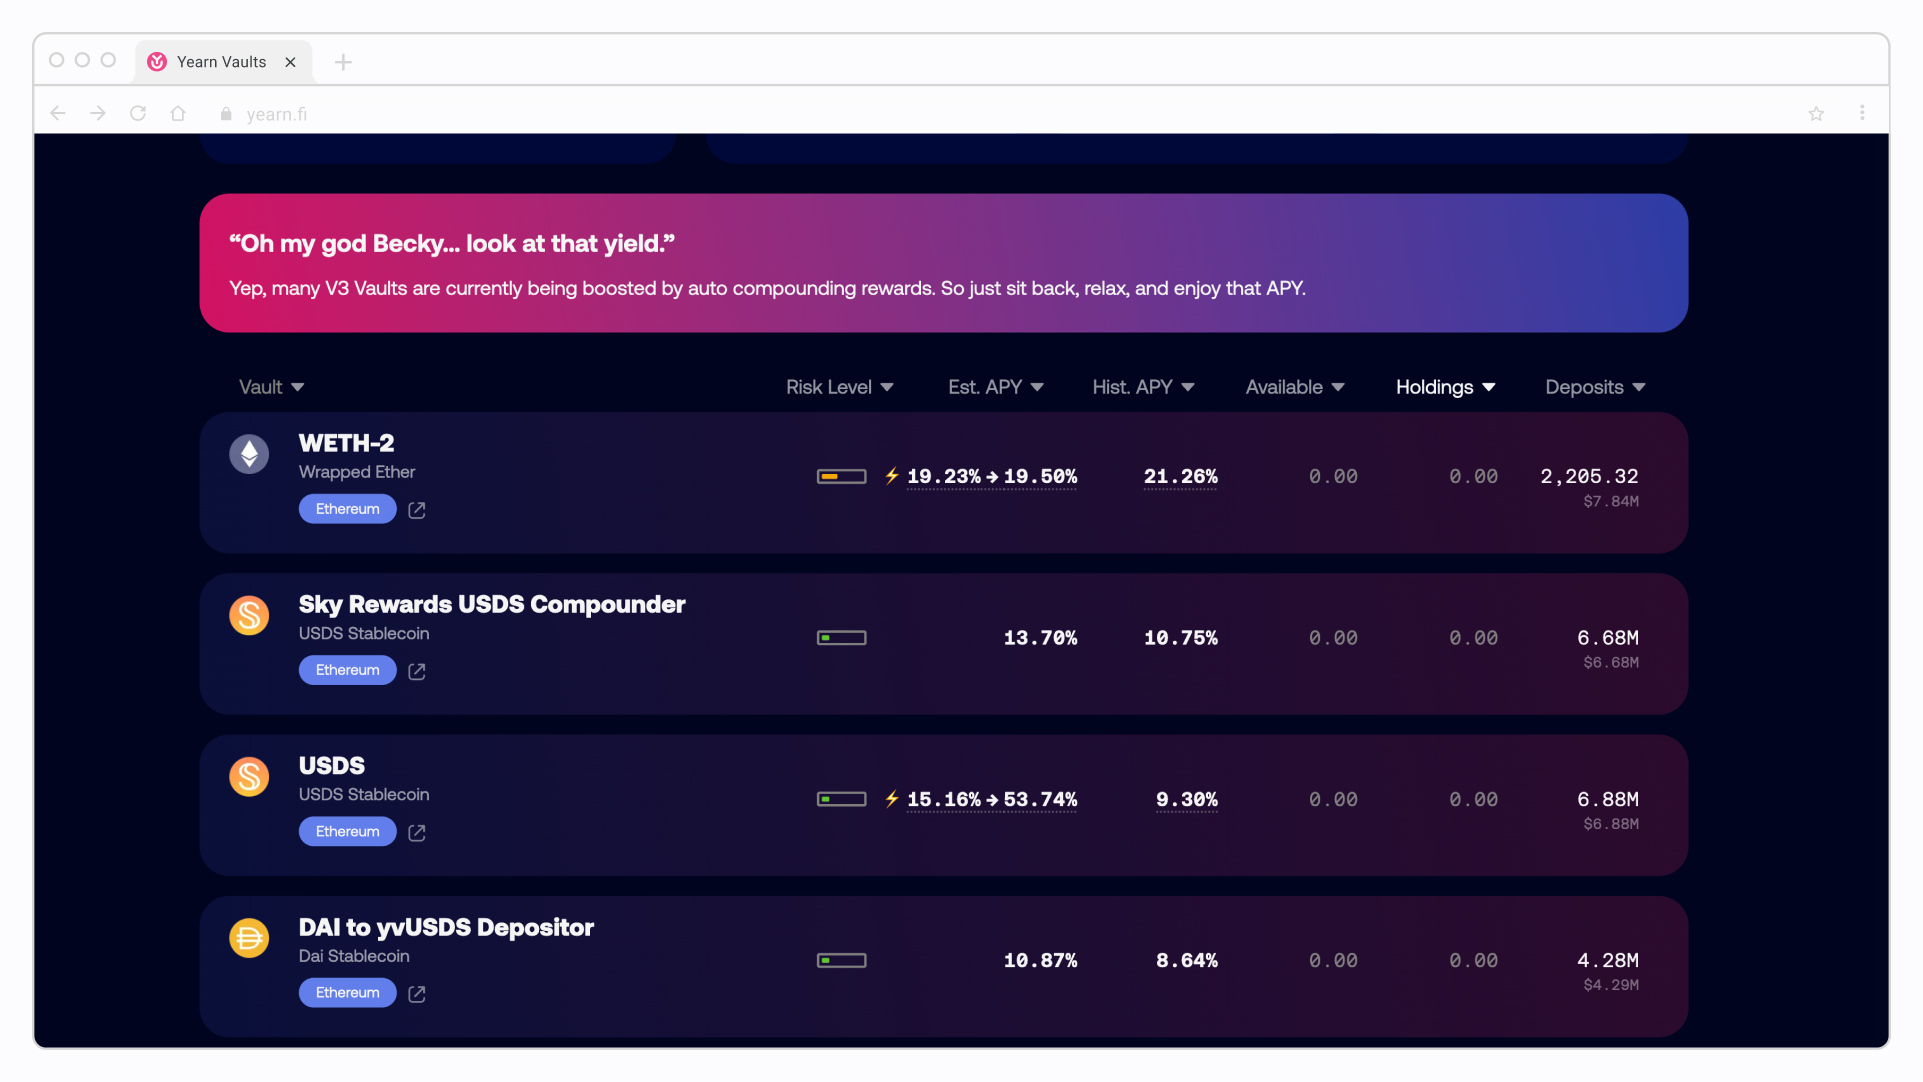This screenshot has width=1923, height=1082.
Task: Click DAI Depositor risk level bar
Action: point(841,961)
